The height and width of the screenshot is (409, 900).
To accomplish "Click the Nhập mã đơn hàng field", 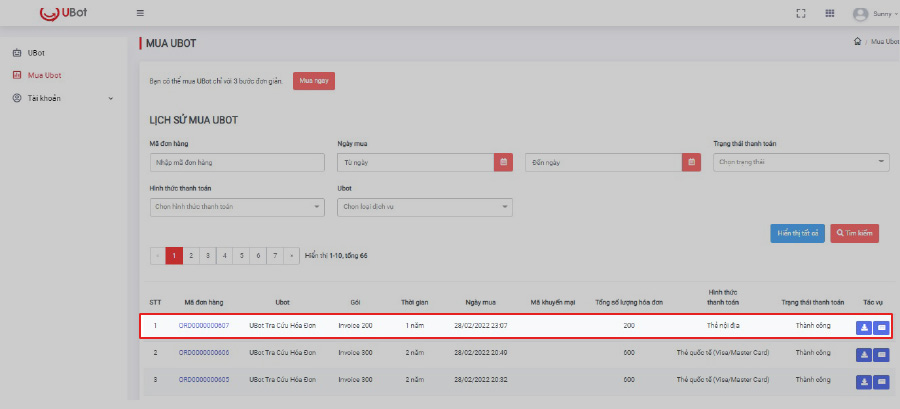I will [x=237, y=162].
